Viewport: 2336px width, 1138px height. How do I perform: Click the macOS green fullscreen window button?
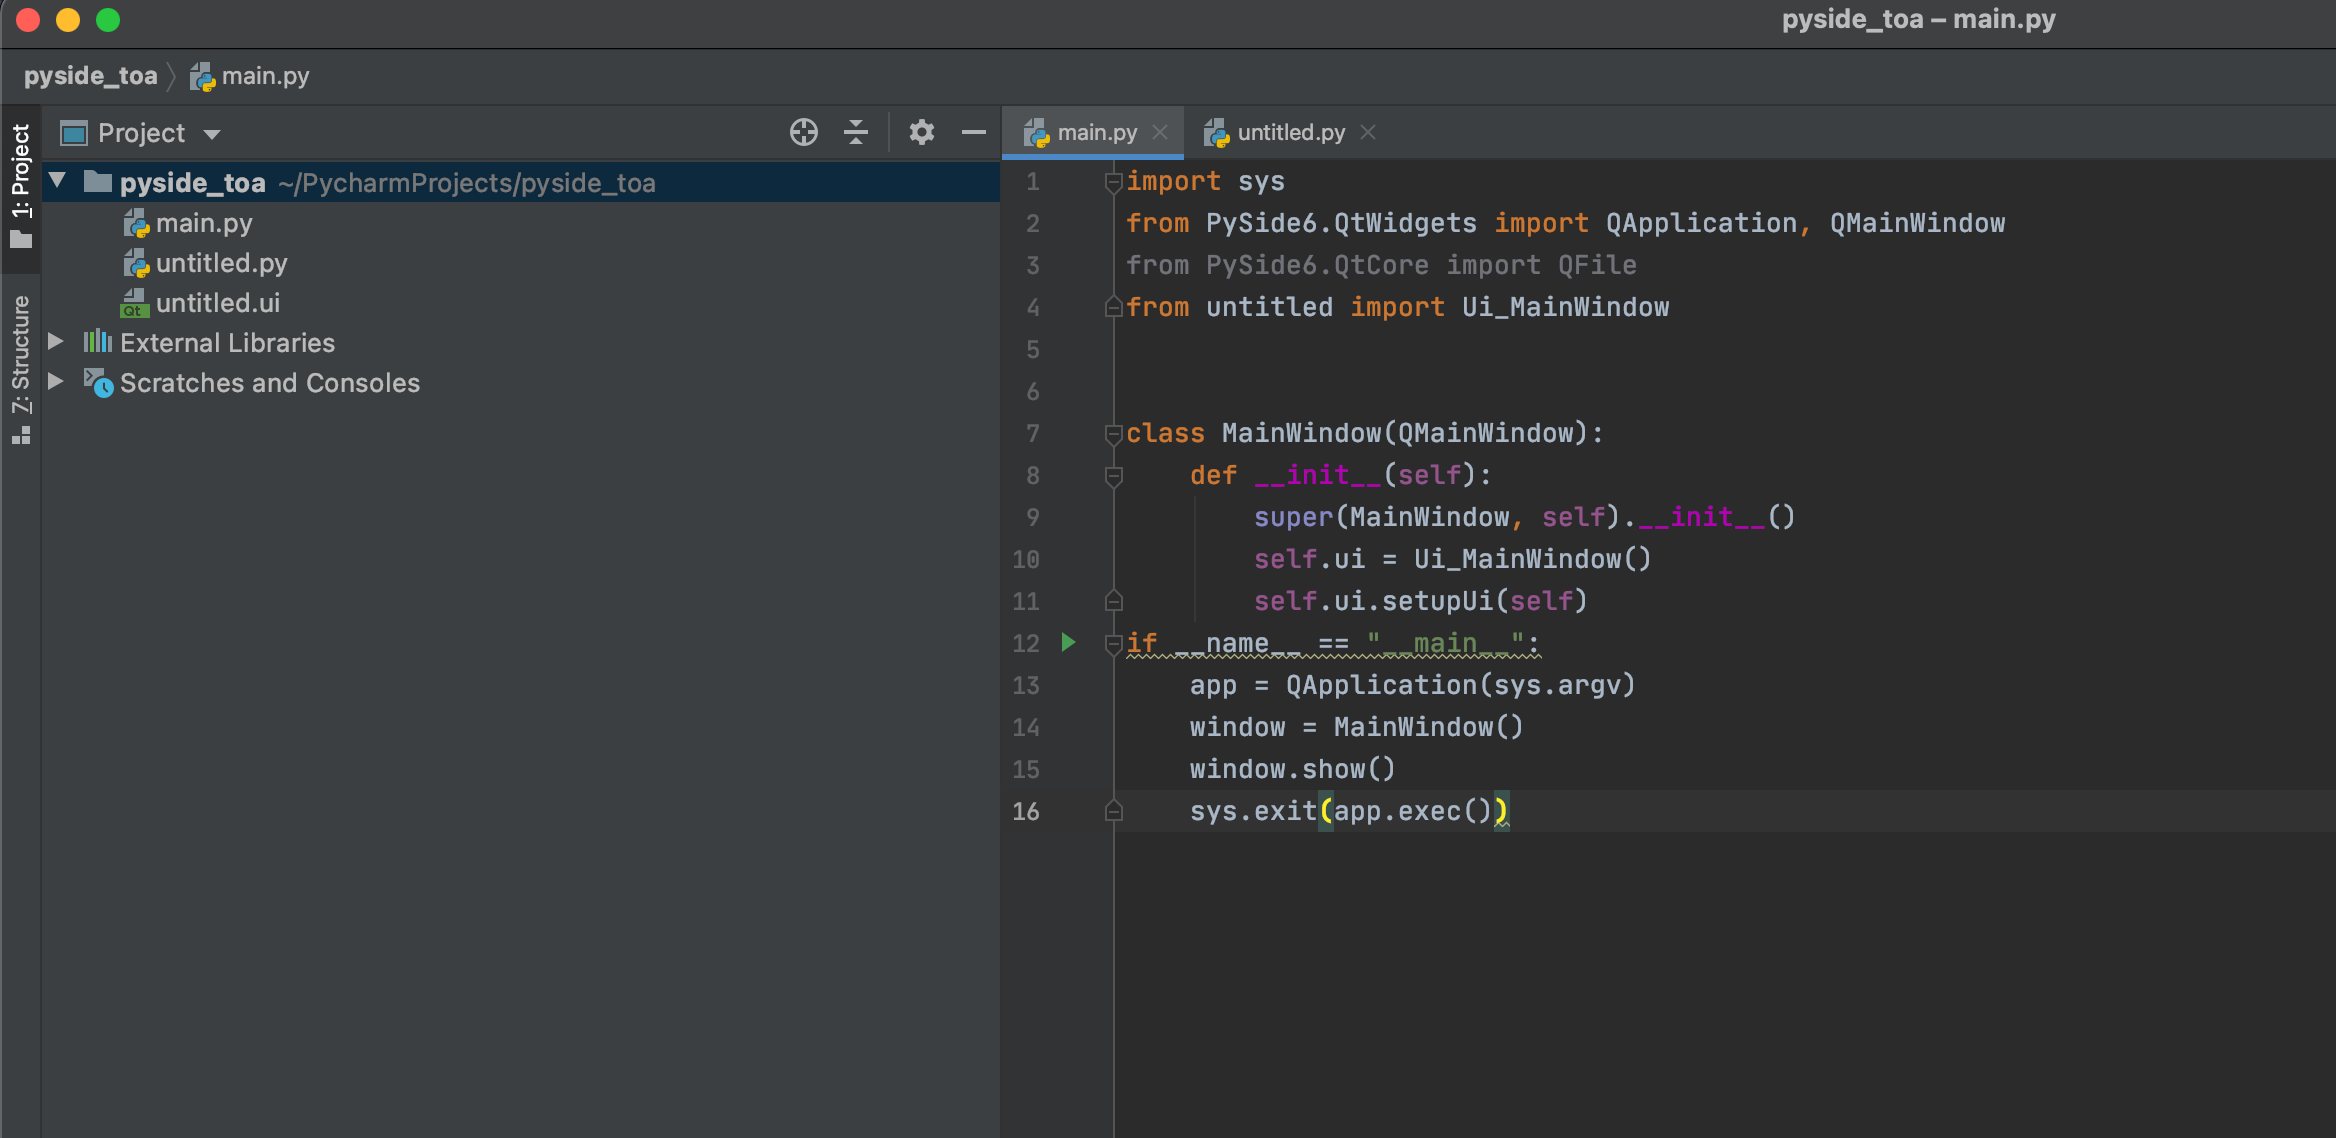tap(108, 20)
